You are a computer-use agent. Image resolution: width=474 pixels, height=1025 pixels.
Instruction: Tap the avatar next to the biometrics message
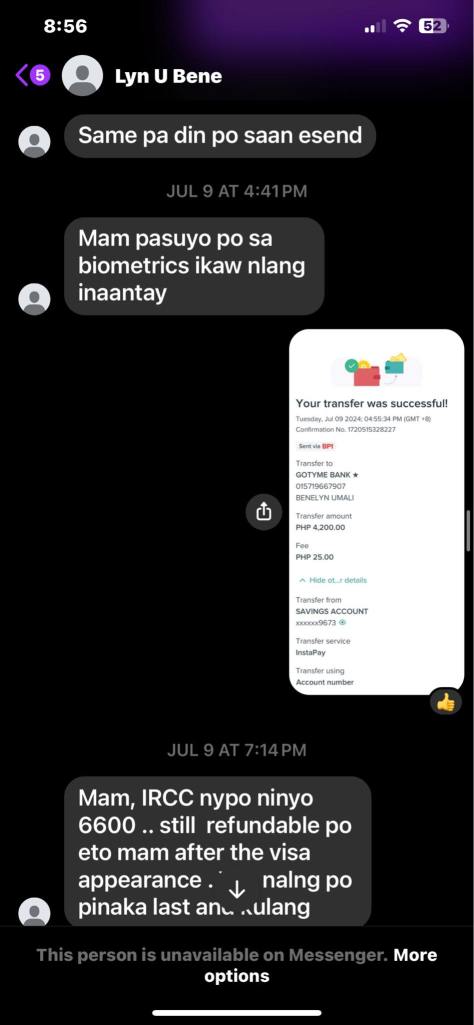(x=34, y=299)
